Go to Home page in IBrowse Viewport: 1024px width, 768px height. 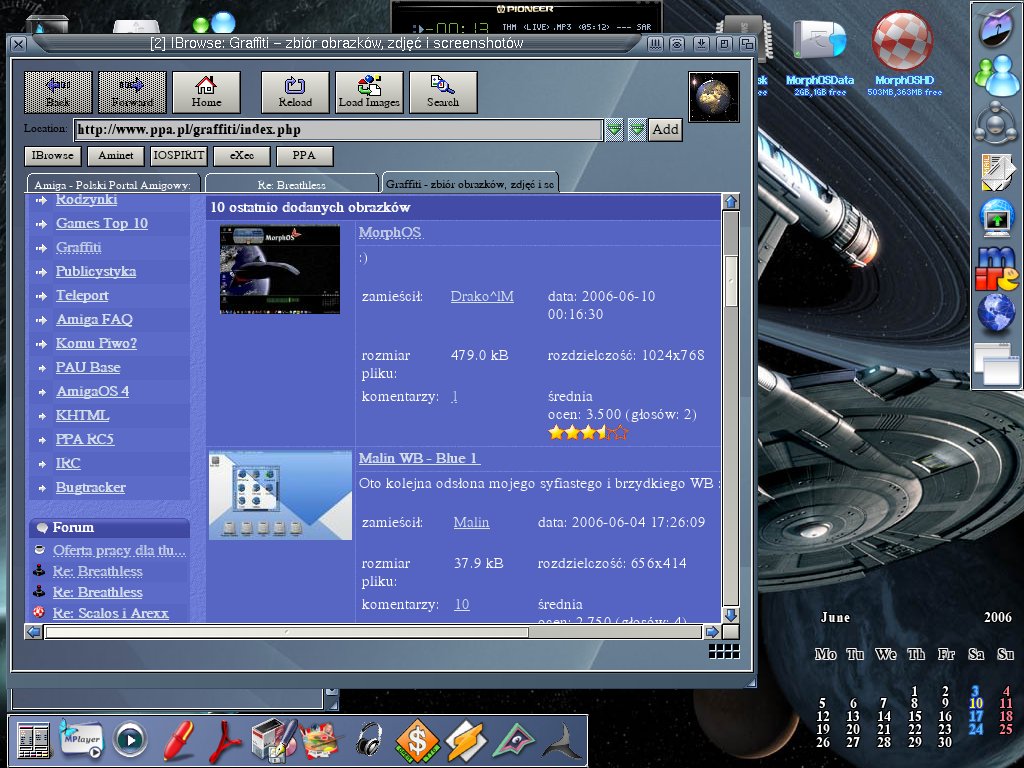206,92
